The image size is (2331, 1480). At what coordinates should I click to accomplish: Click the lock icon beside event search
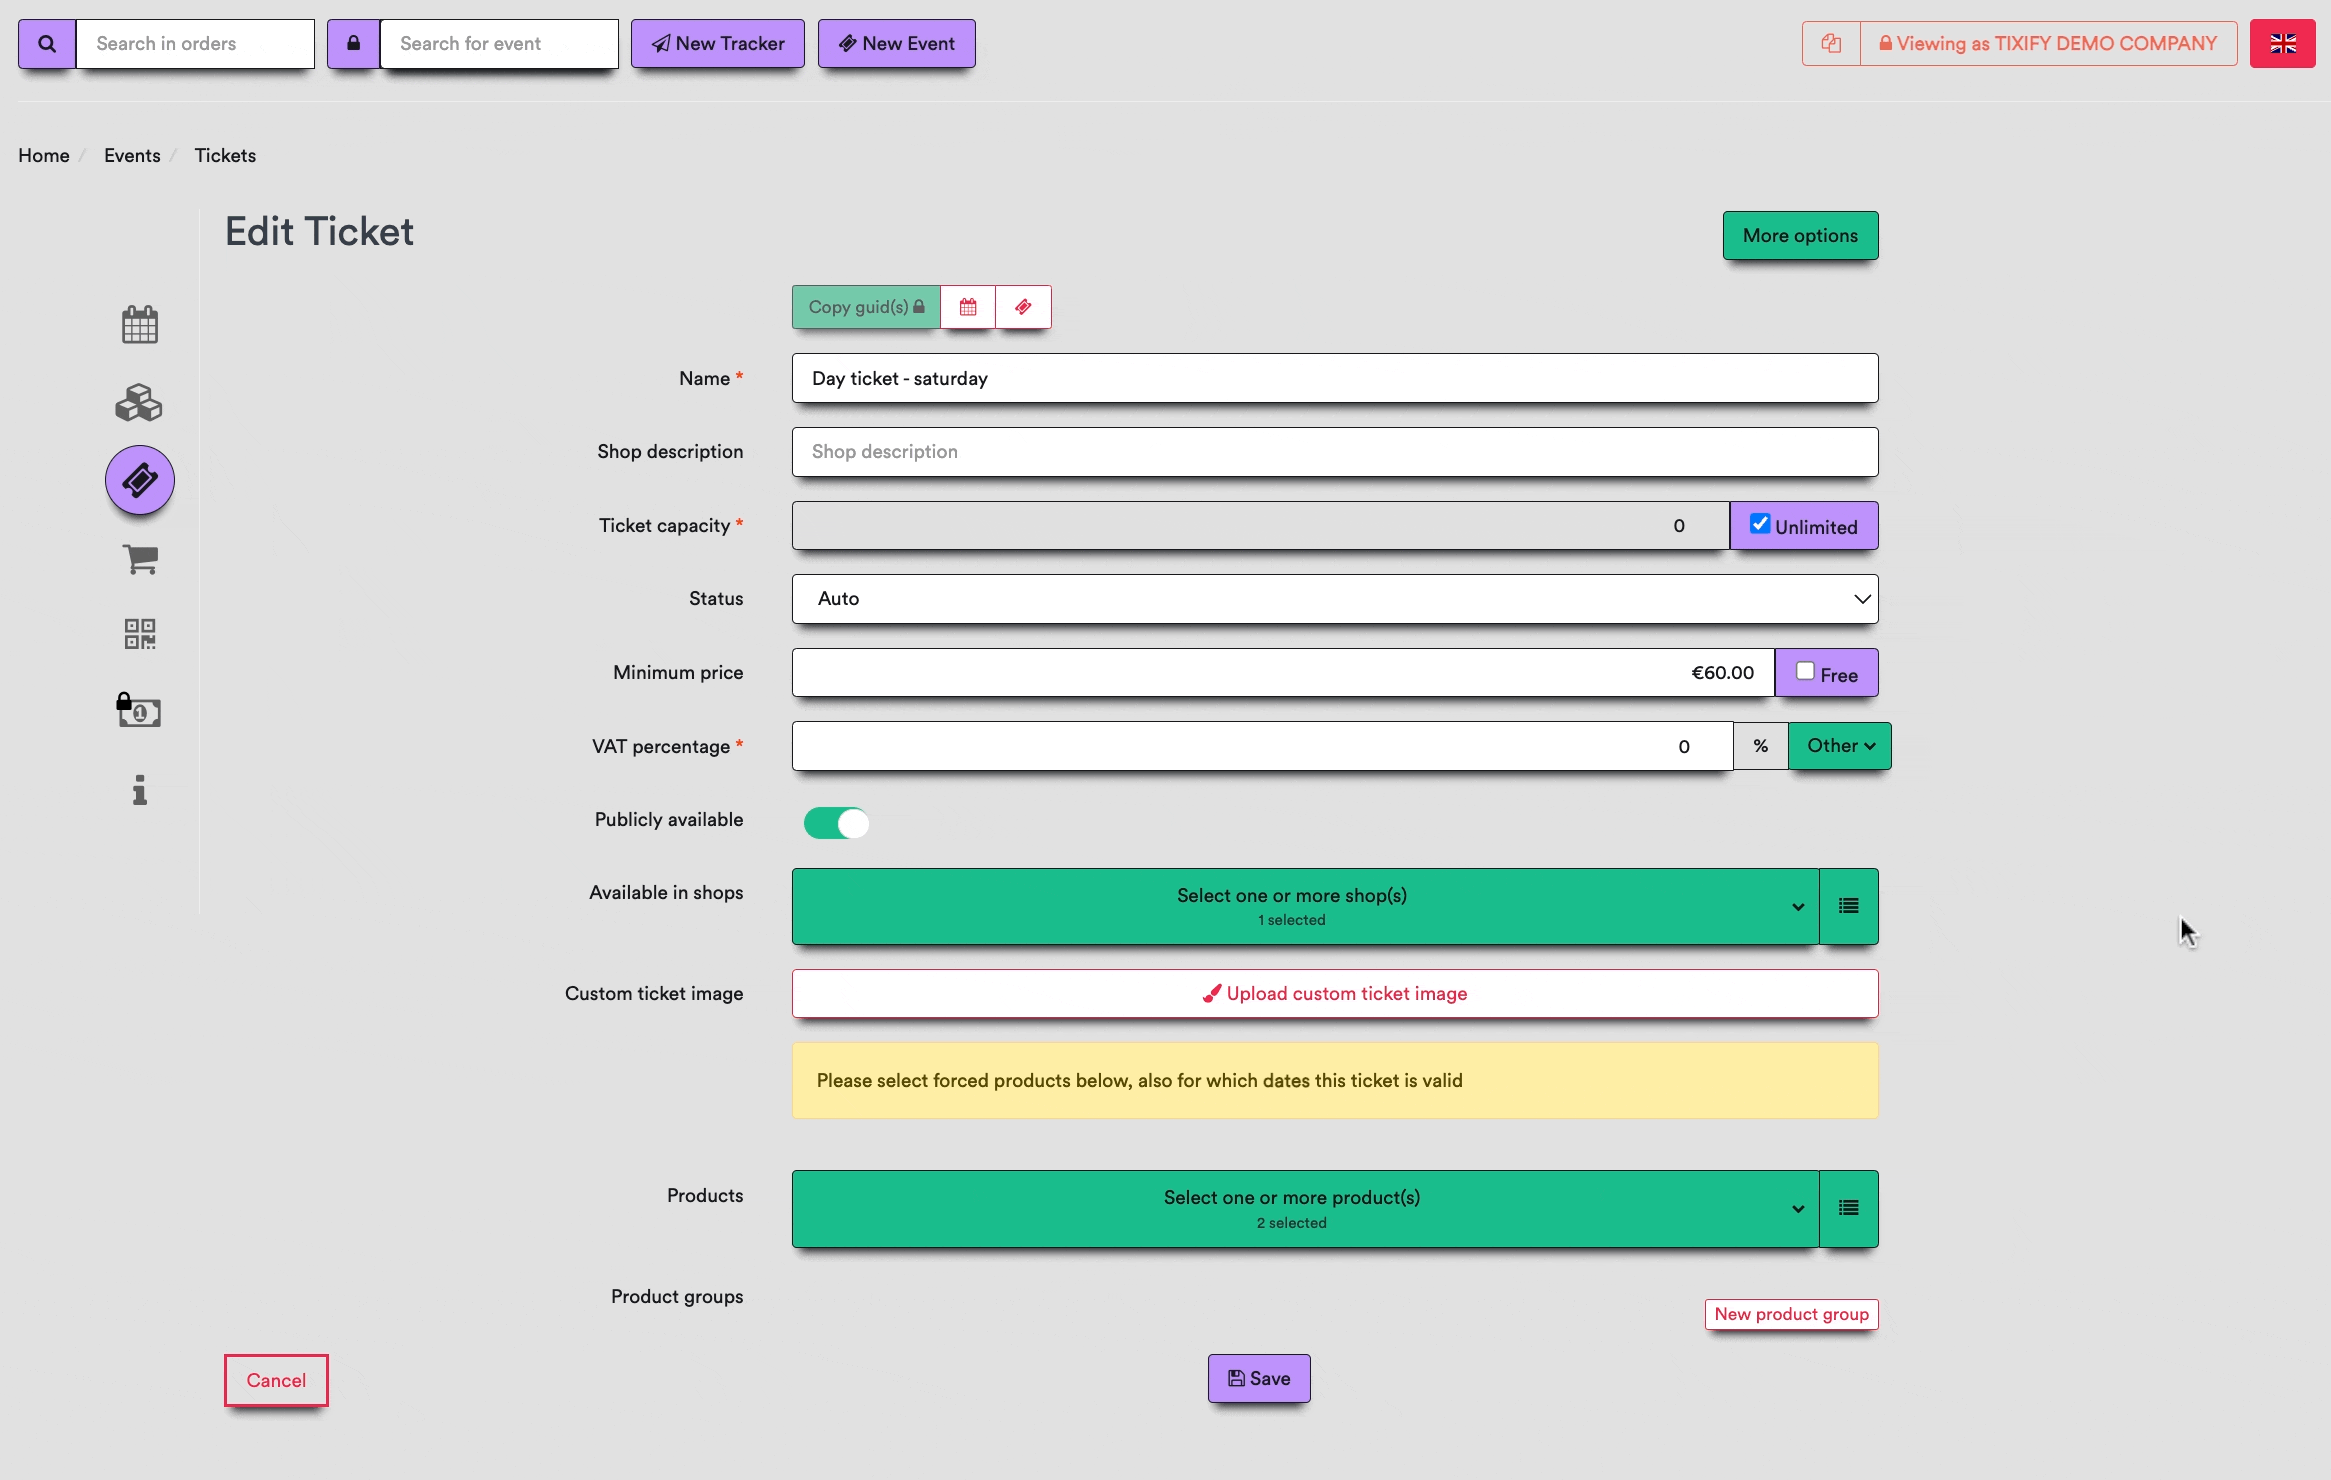click(353, 44)
